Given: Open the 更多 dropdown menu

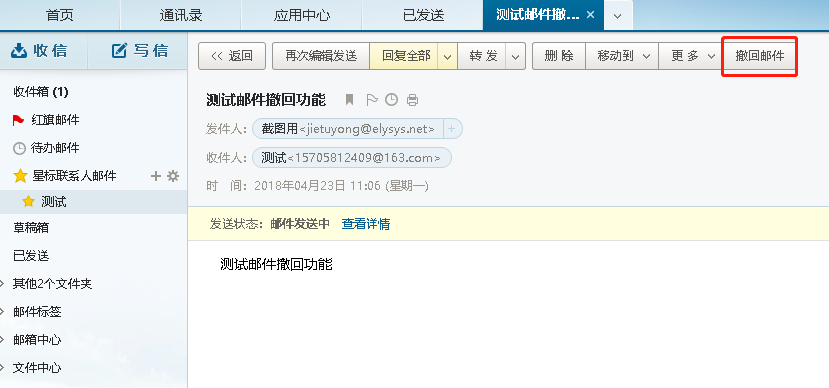Looking at the screenshot, I should point(690,56).
